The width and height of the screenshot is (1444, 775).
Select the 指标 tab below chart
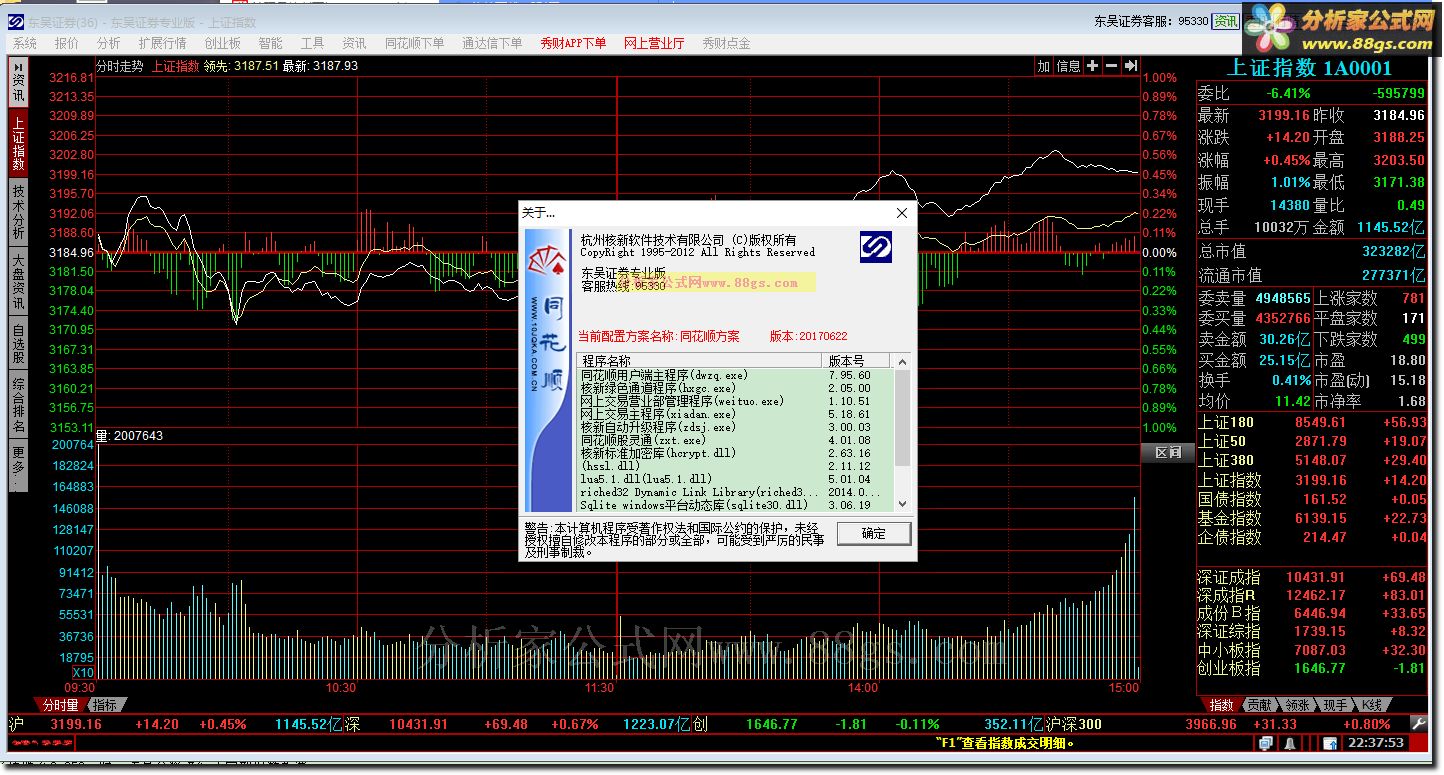coord(105,705)
